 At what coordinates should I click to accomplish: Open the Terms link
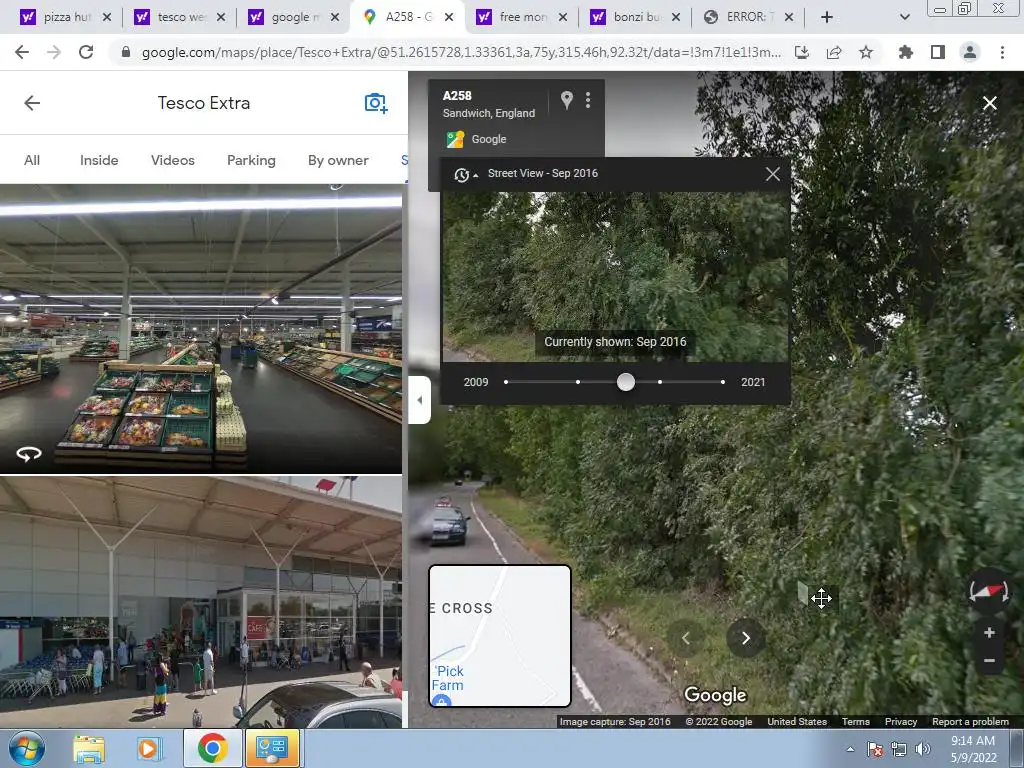pyautogui.click(x=856, y=722)
